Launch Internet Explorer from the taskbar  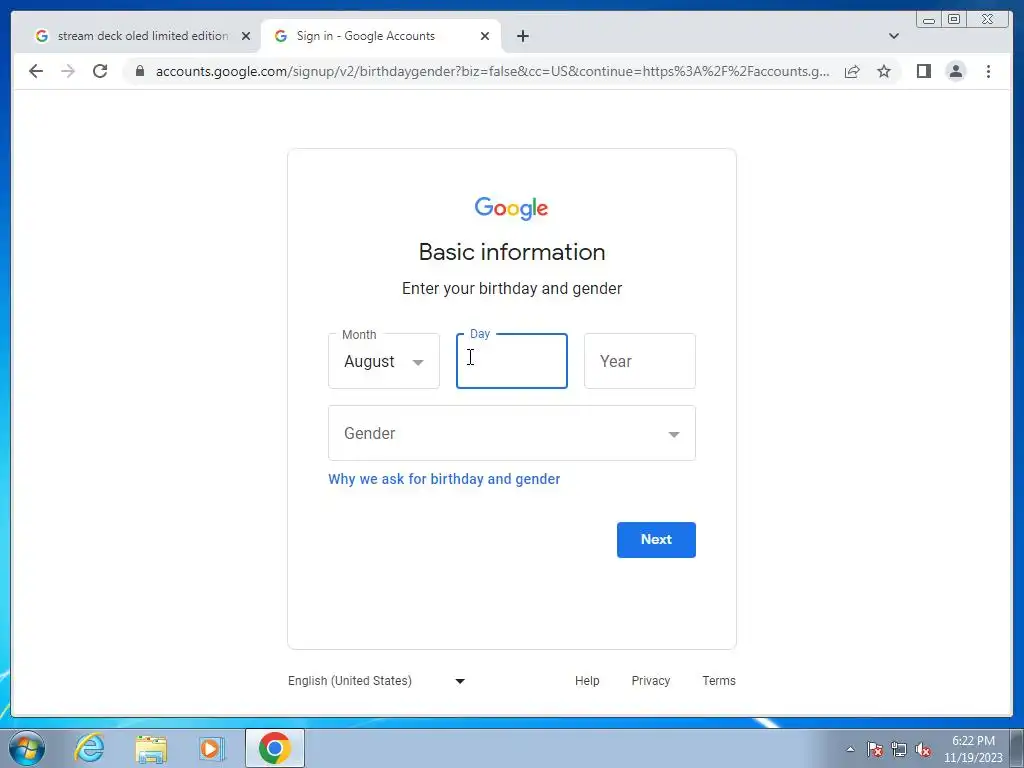click(89, 748)
